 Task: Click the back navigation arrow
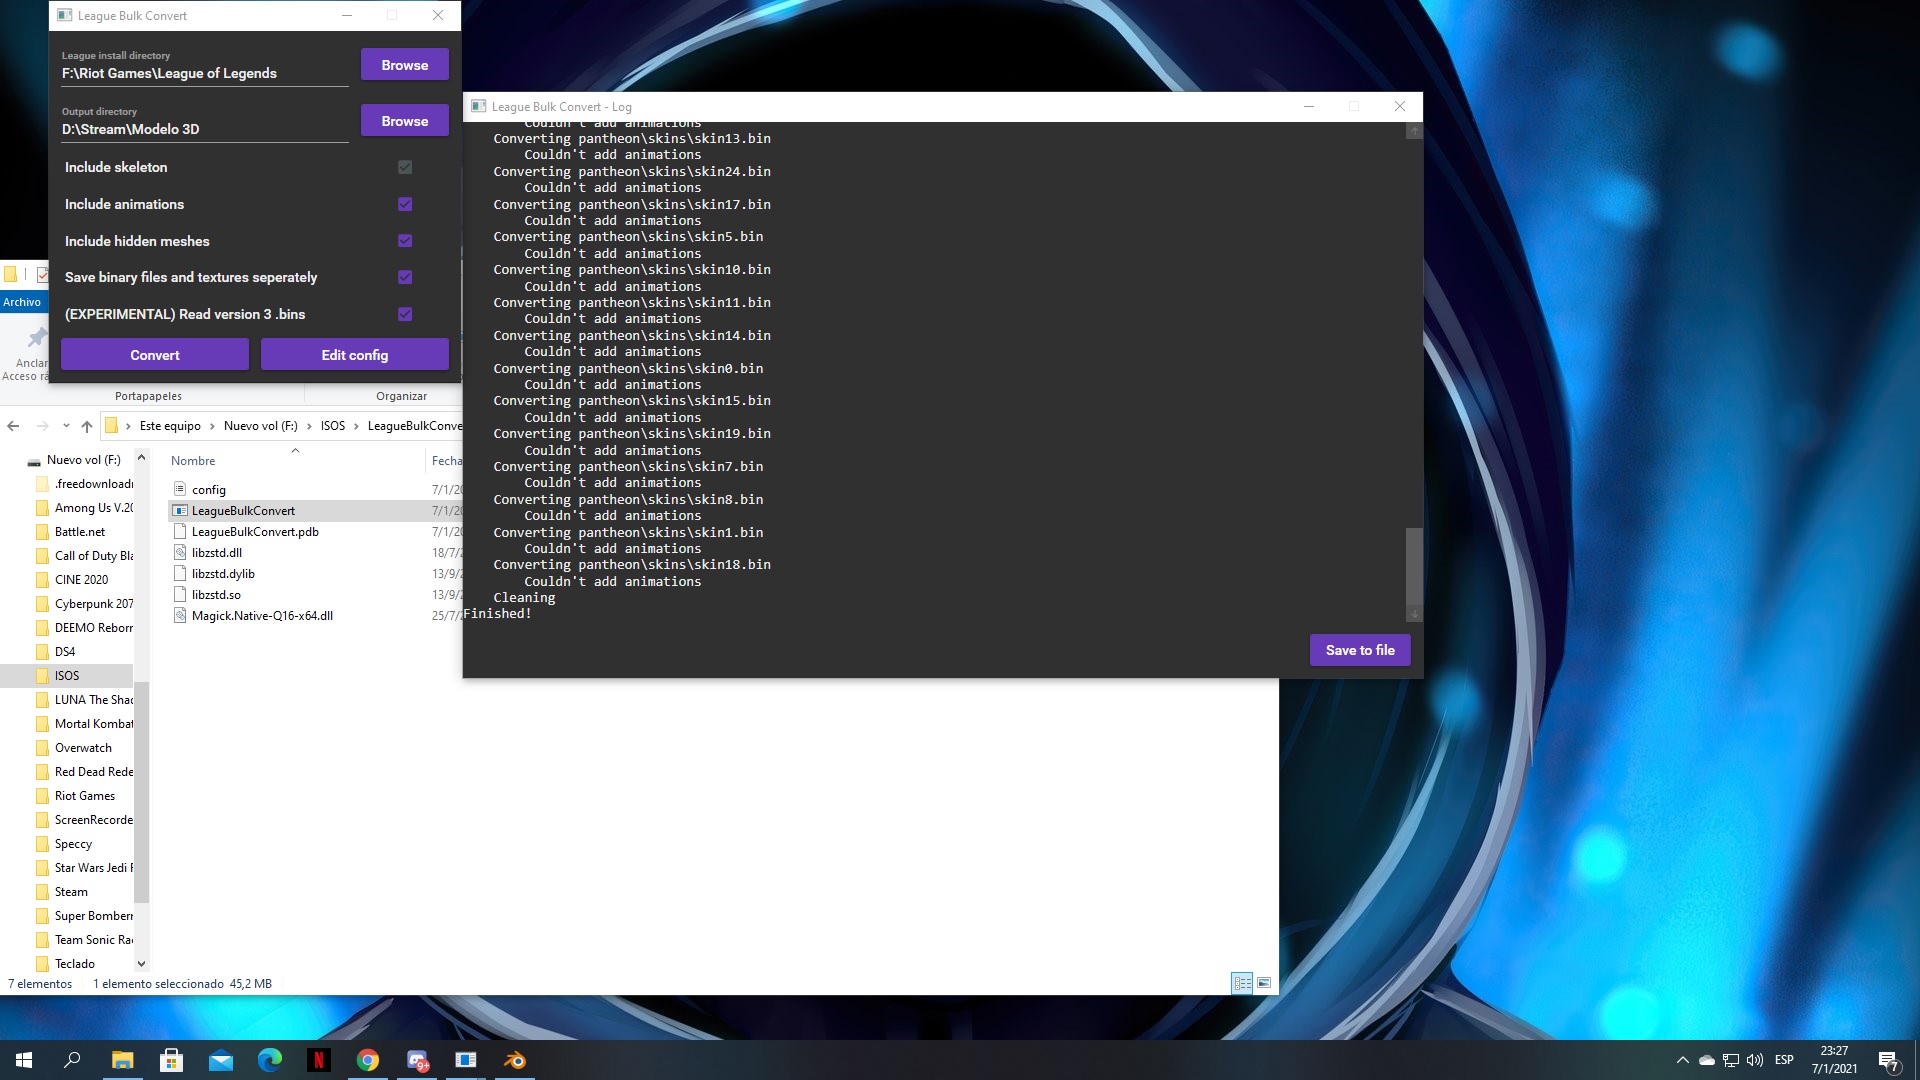coord(12,426)
